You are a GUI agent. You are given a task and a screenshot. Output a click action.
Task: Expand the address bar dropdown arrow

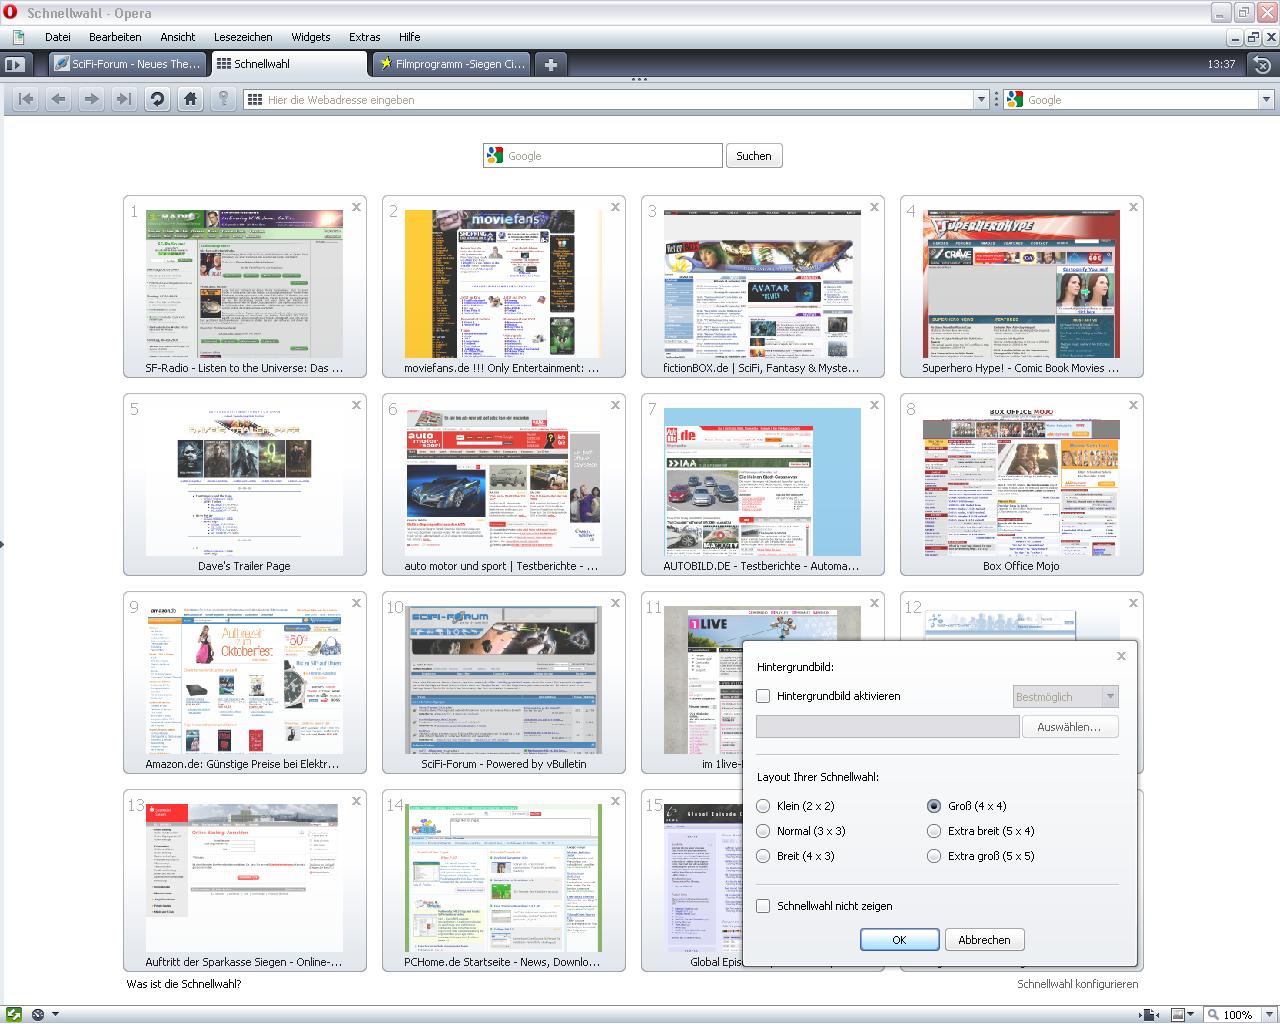(981, 99)
